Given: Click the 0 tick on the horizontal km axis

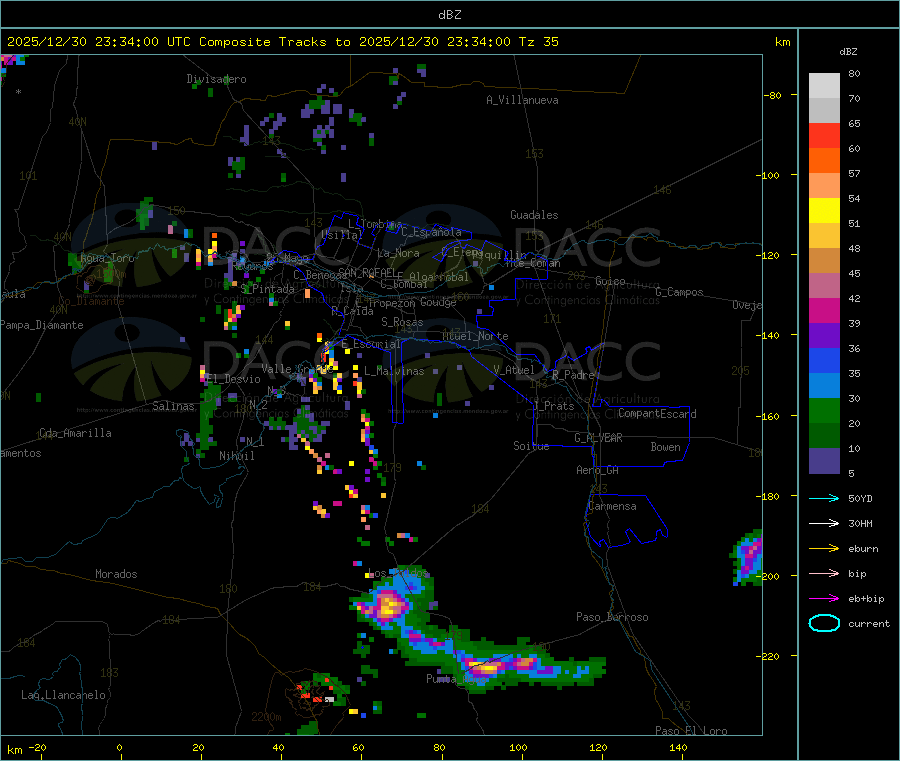Looking at the screenshot, I should tap(119, 747).
